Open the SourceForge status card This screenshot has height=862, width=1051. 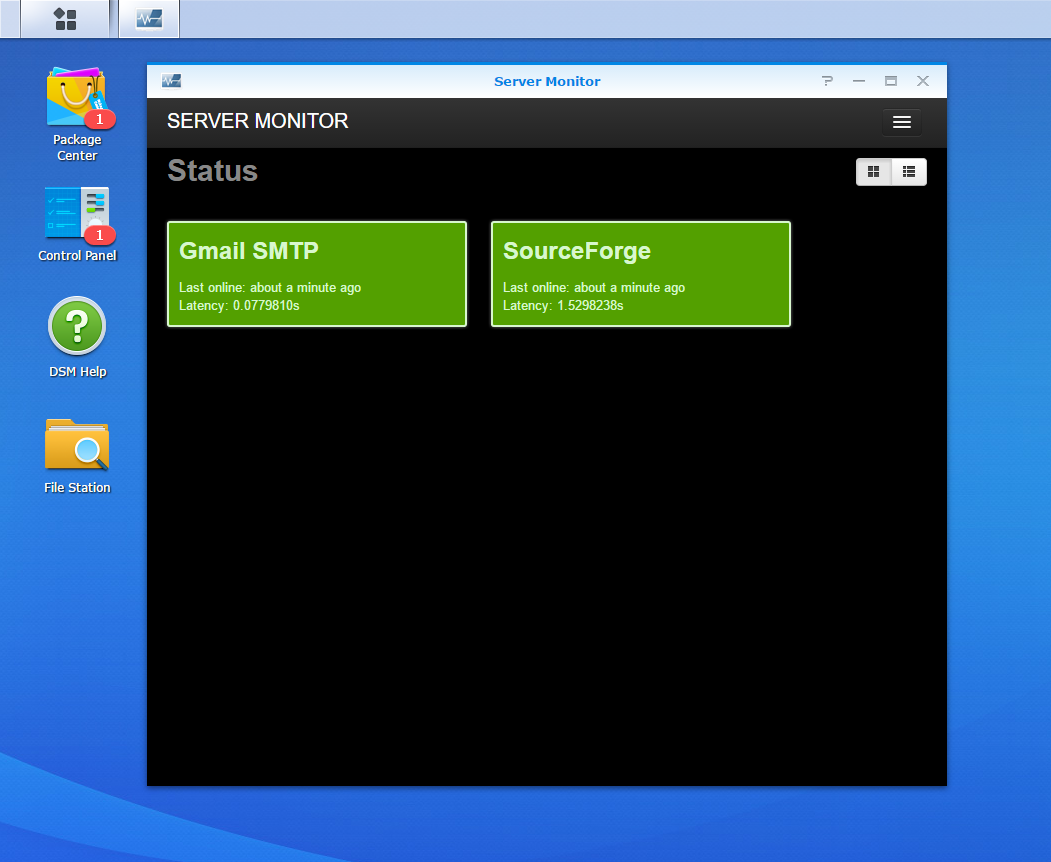click(x=641, y=274)
